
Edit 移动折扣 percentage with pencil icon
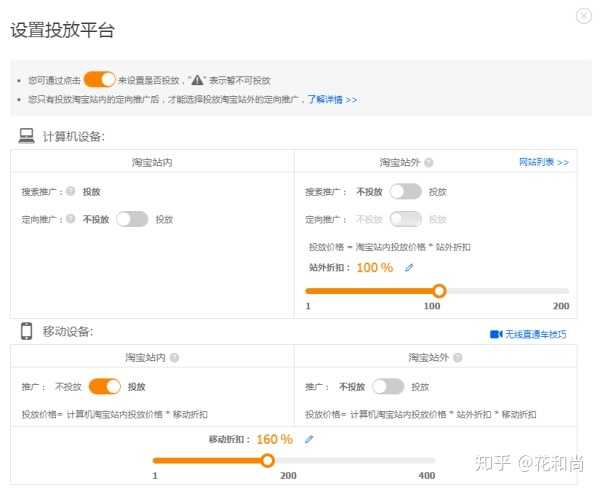coord(309,439)
